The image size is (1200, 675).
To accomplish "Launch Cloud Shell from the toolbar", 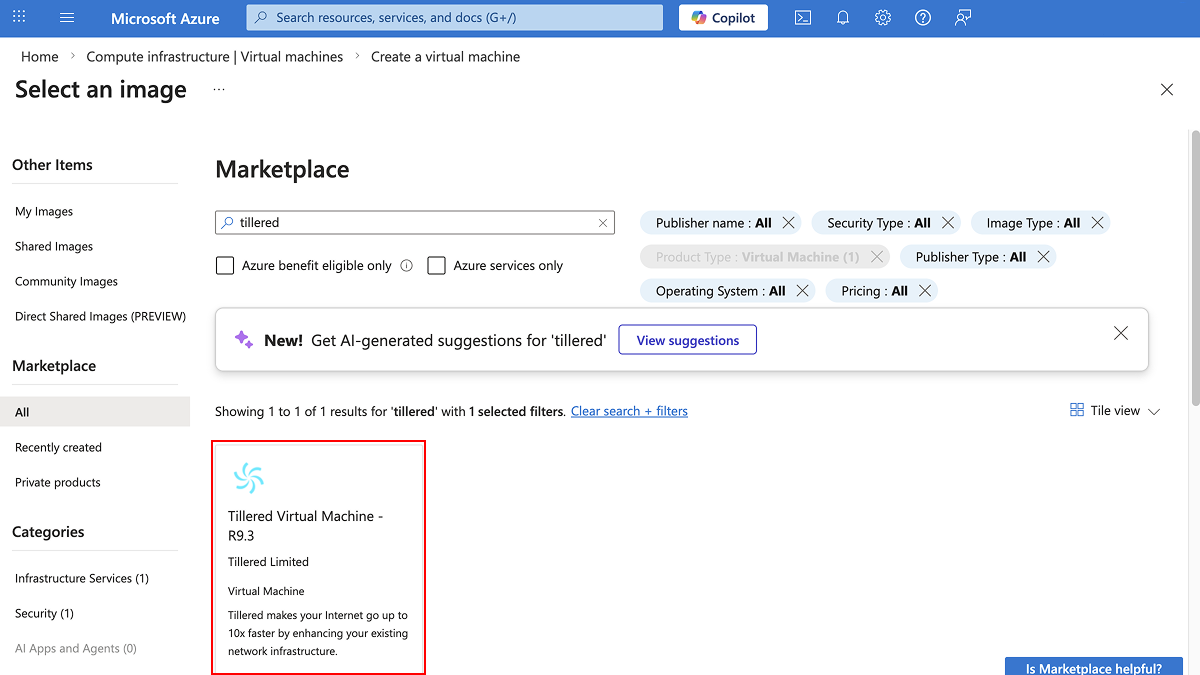I will point(802,17).
